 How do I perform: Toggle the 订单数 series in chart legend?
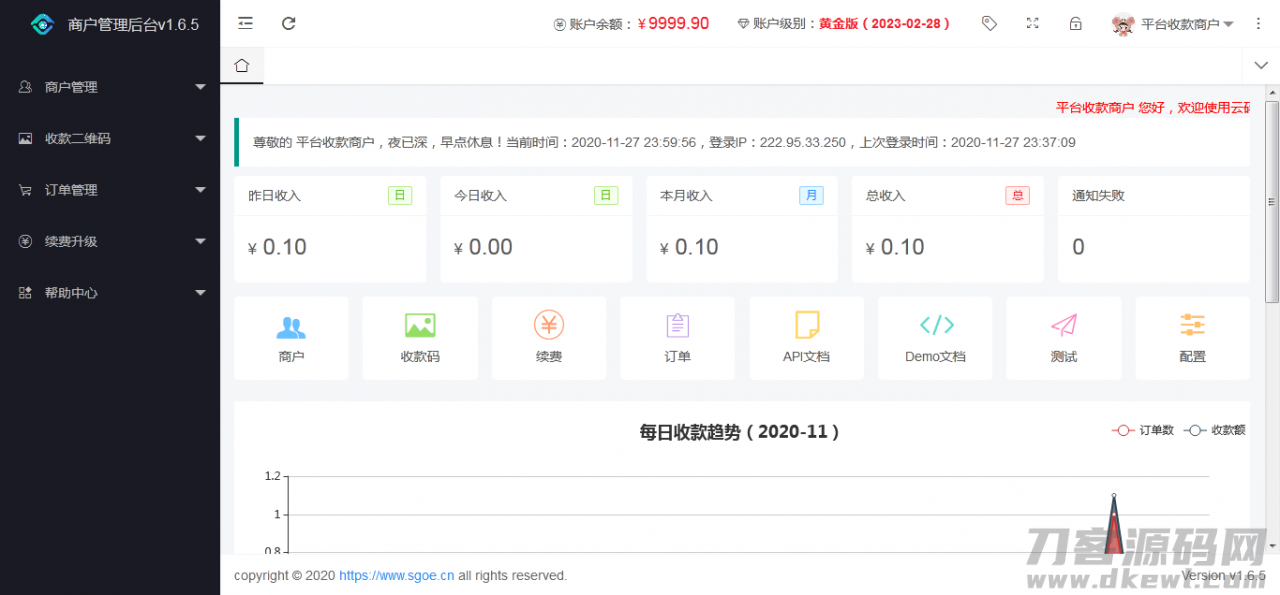[x=1144, y=430]
